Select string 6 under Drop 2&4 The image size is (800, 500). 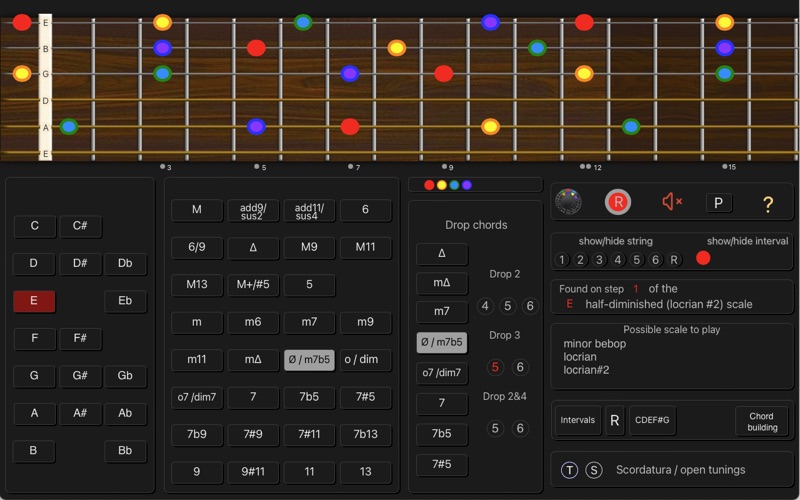click(520, 428)
